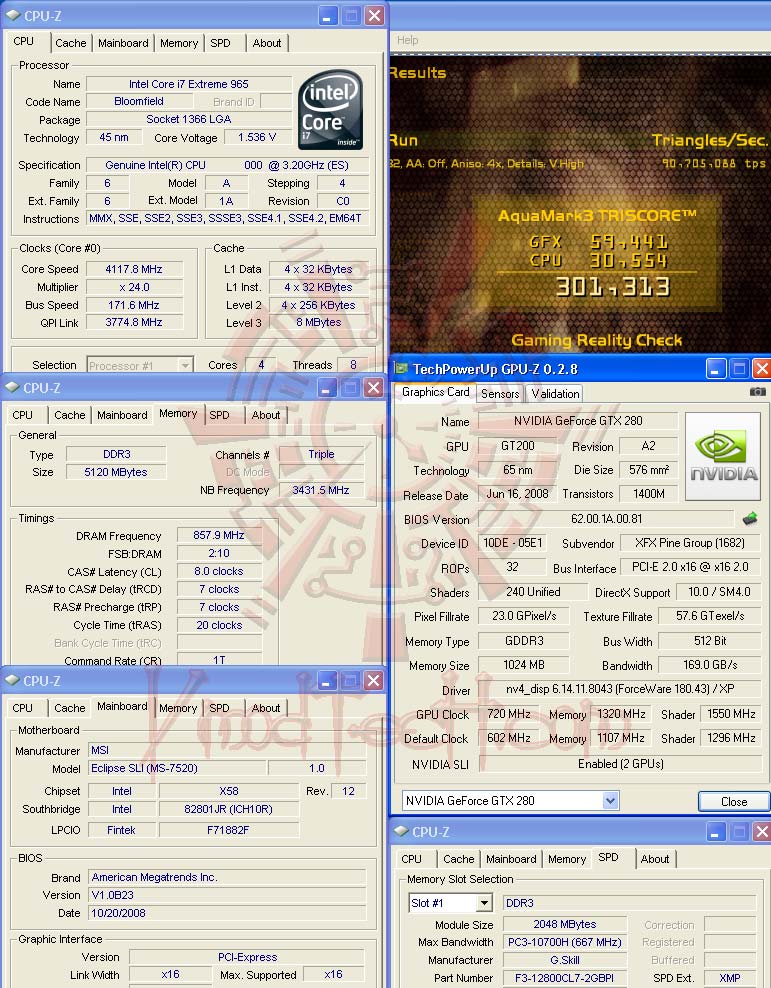Switch to the Validation tab in GPU-Z
This screenshot has height=988, width=771.
[555, 394]
